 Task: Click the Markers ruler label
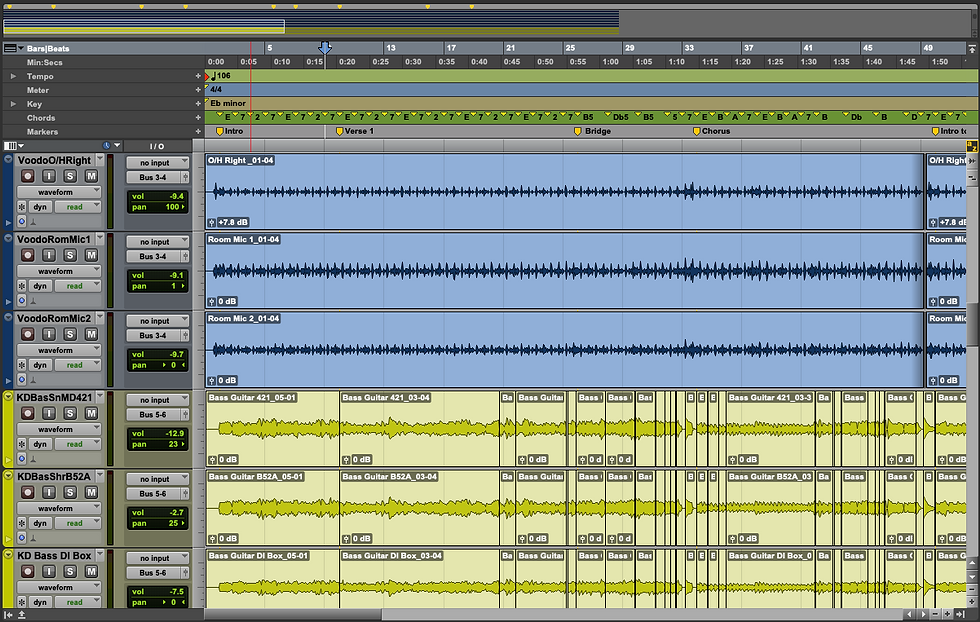pos(42,132)
